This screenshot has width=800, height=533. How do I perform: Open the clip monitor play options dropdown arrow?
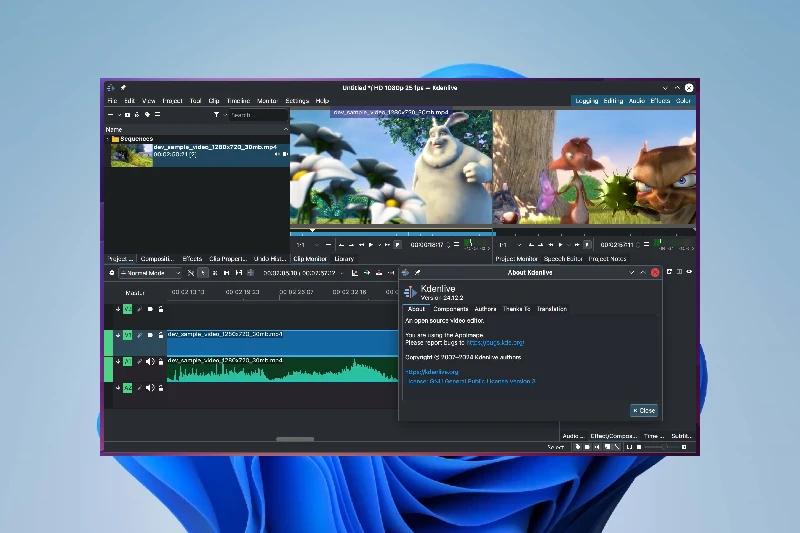click(x=379, y=245)
